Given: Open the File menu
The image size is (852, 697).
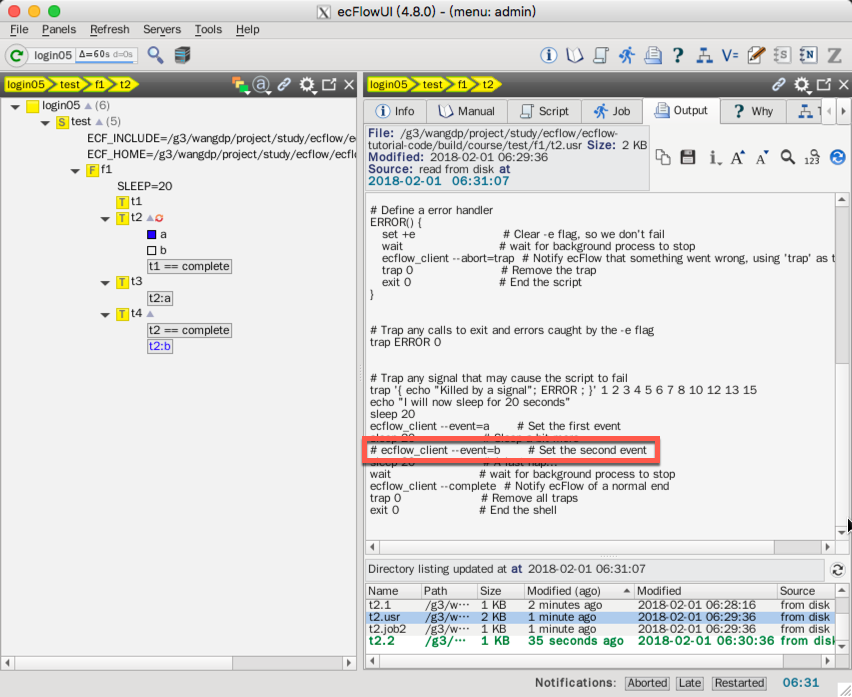Looking at the screenshot, I should pyautogui.click(x=19, y=29).
